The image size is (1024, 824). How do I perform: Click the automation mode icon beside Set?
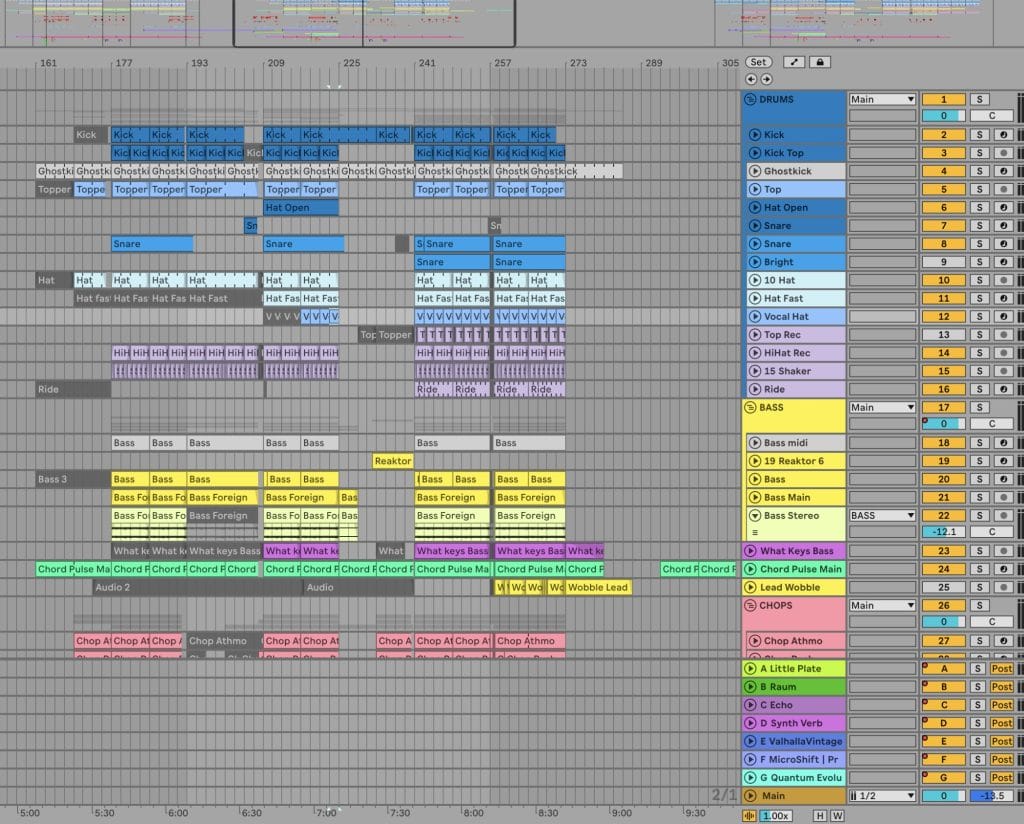click(x=793, y=62)
